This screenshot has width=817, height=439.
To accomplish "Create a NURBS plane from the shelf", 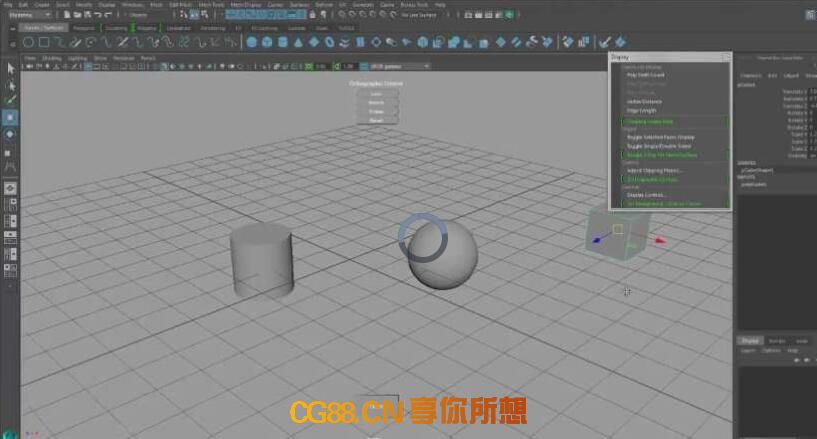I will point(314,42).
